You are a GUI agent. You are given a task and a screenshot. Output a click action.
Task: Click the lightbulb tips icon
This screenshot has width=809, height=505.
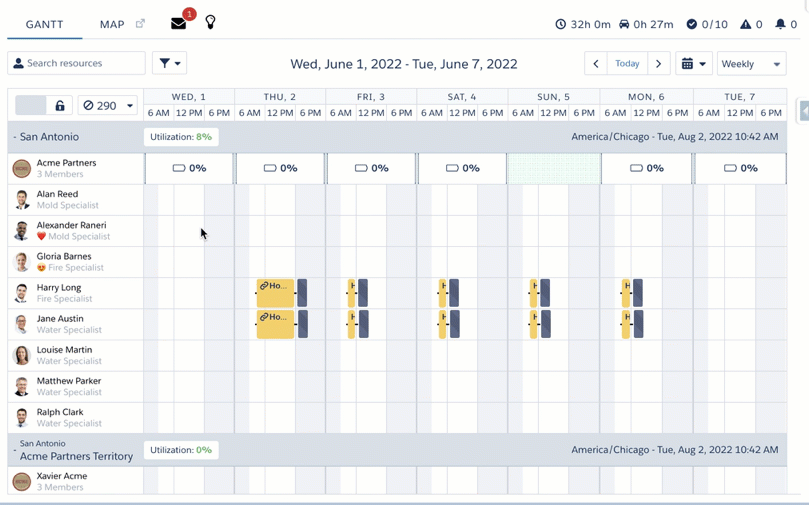(210, 23)
